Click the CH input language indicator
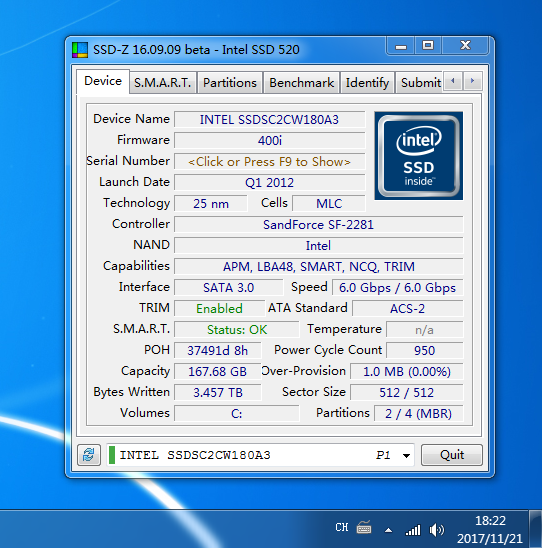542x548 pixels. (341, 527)
